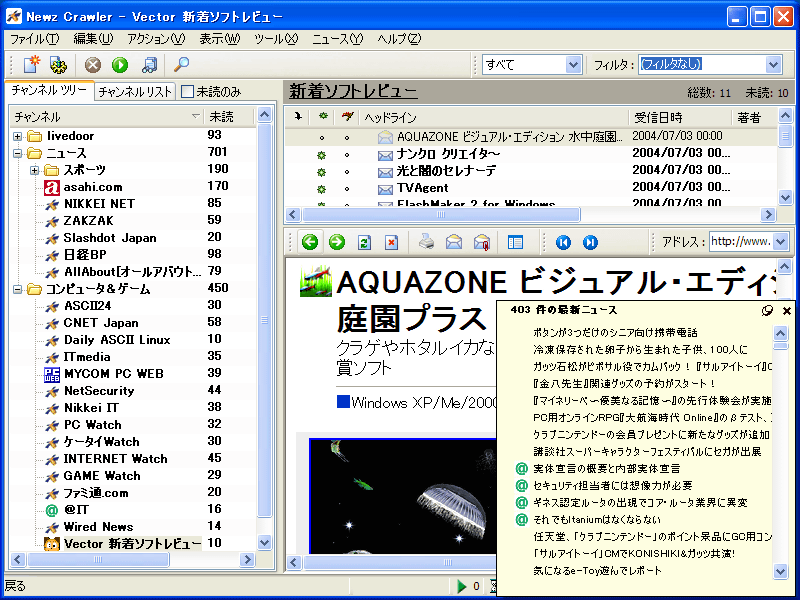
Task: Select the @IT channel
Action: click(77, 509)
